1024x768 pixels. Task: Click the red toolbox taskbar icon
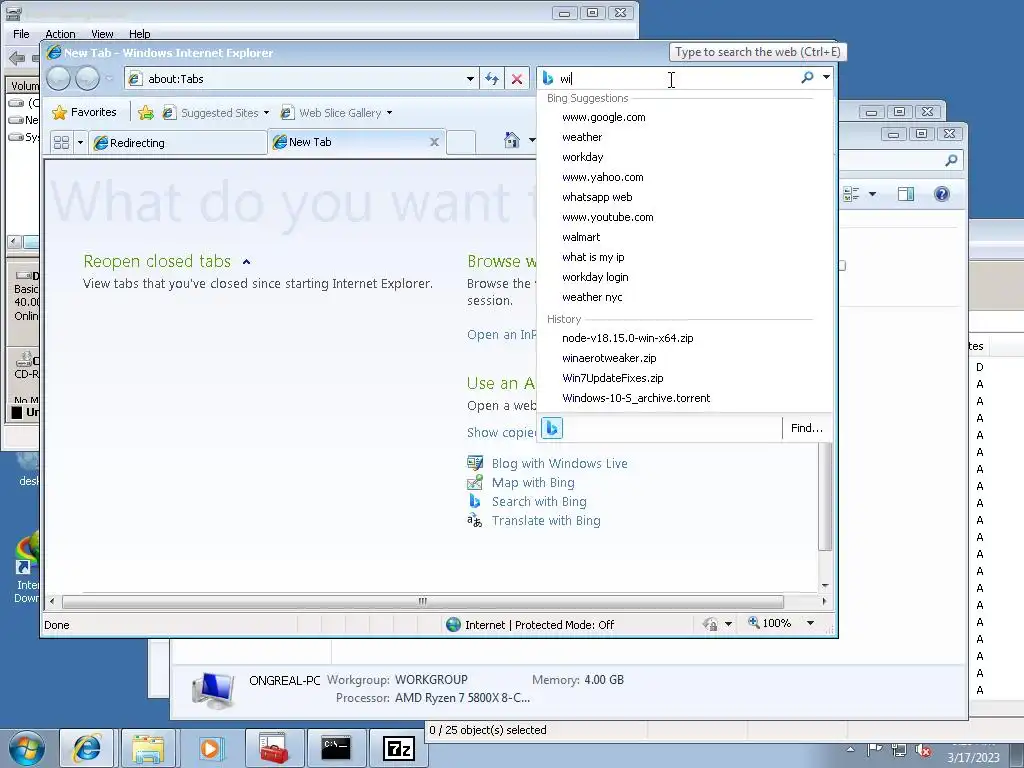tap(273, 748)
